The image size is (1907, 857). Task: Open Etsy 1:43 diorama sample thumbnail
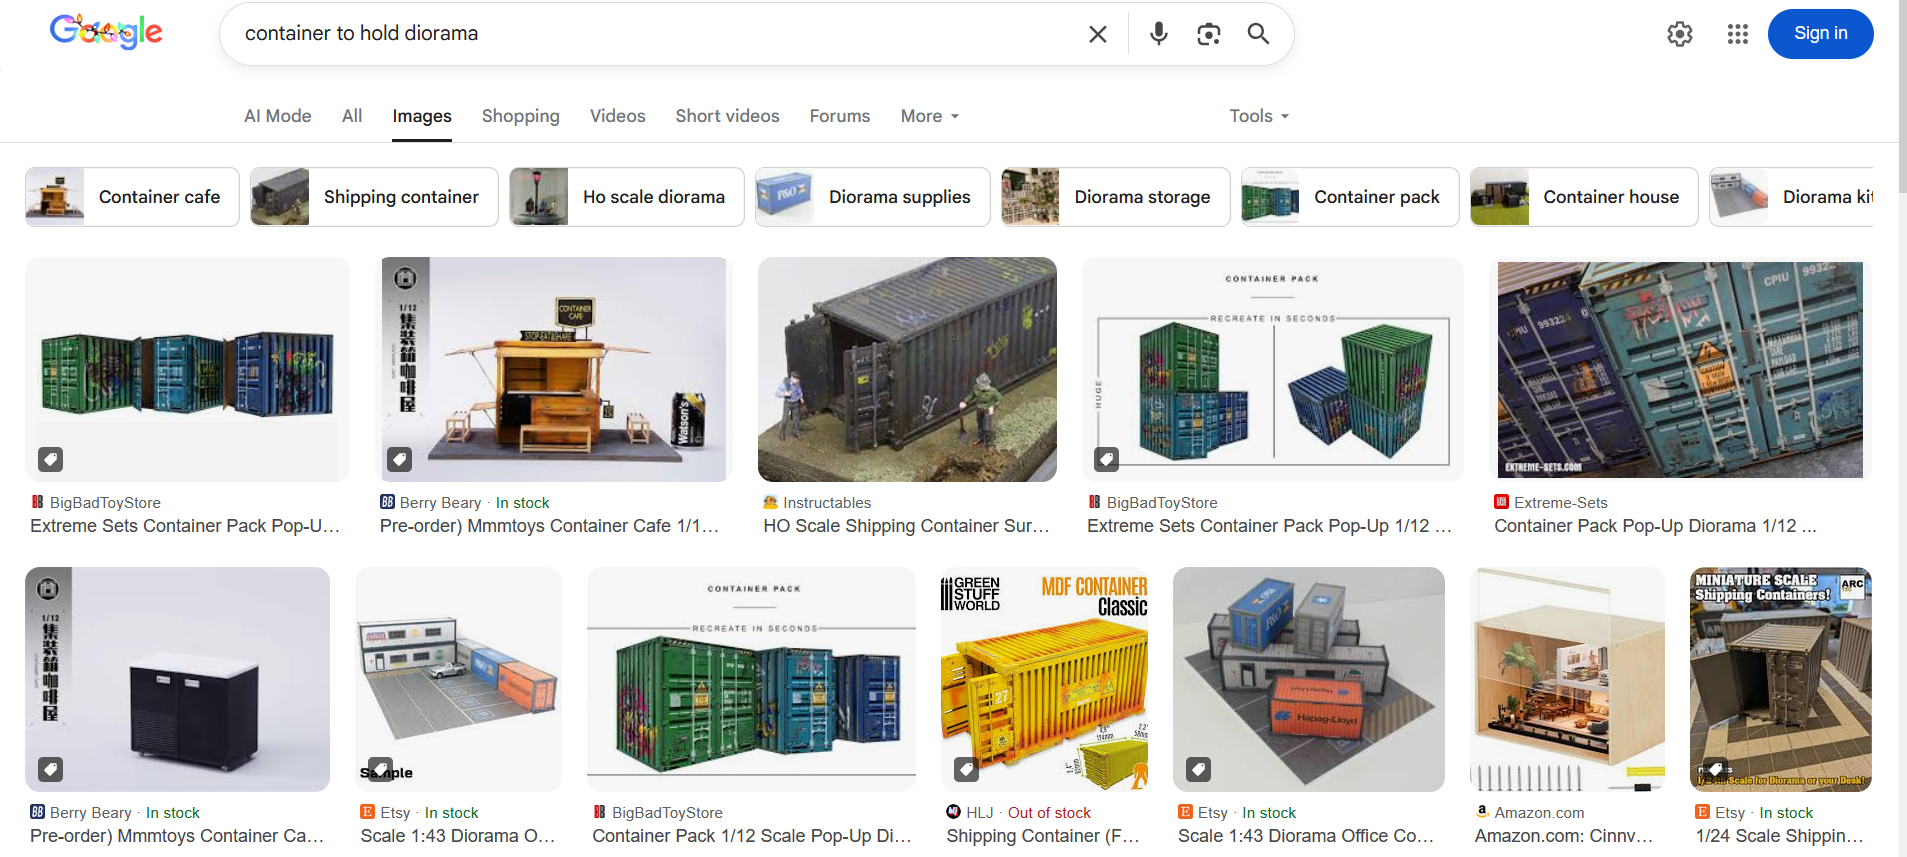[x=458, y=679]
